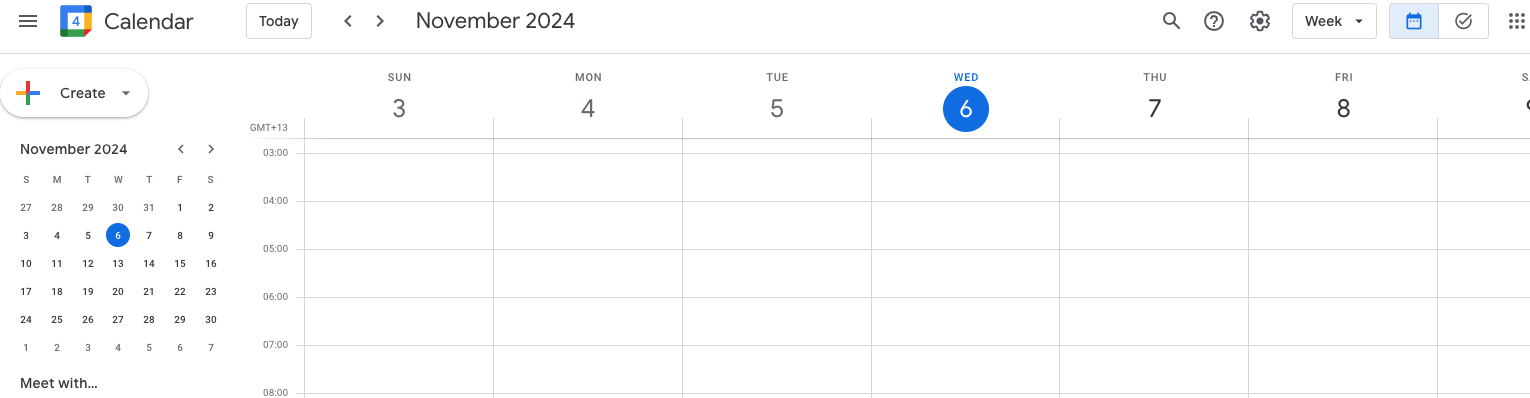This screenshot has width=1530, height=398.
Task: Switch to Tasks view toggle
Action: (x=1464, y=21)
